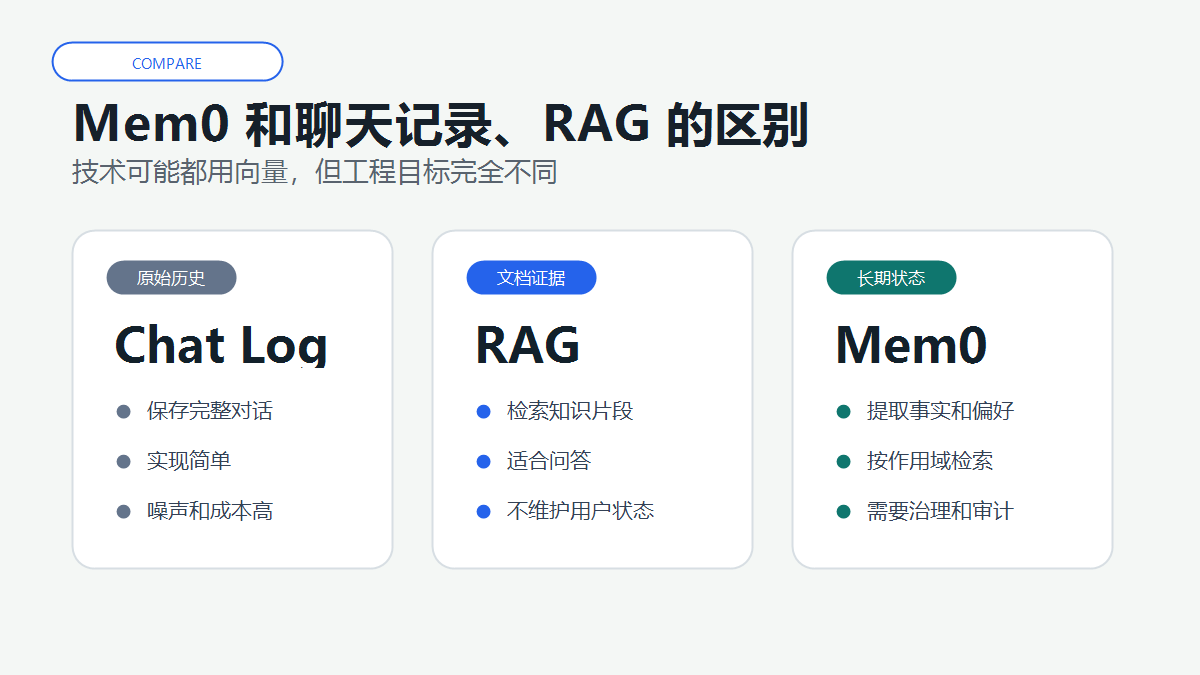Image resolution: width=1200 pixels, height=675 pixels.
Task: Click the text 噪声和成本高
Action: click(x=210, y=511)
